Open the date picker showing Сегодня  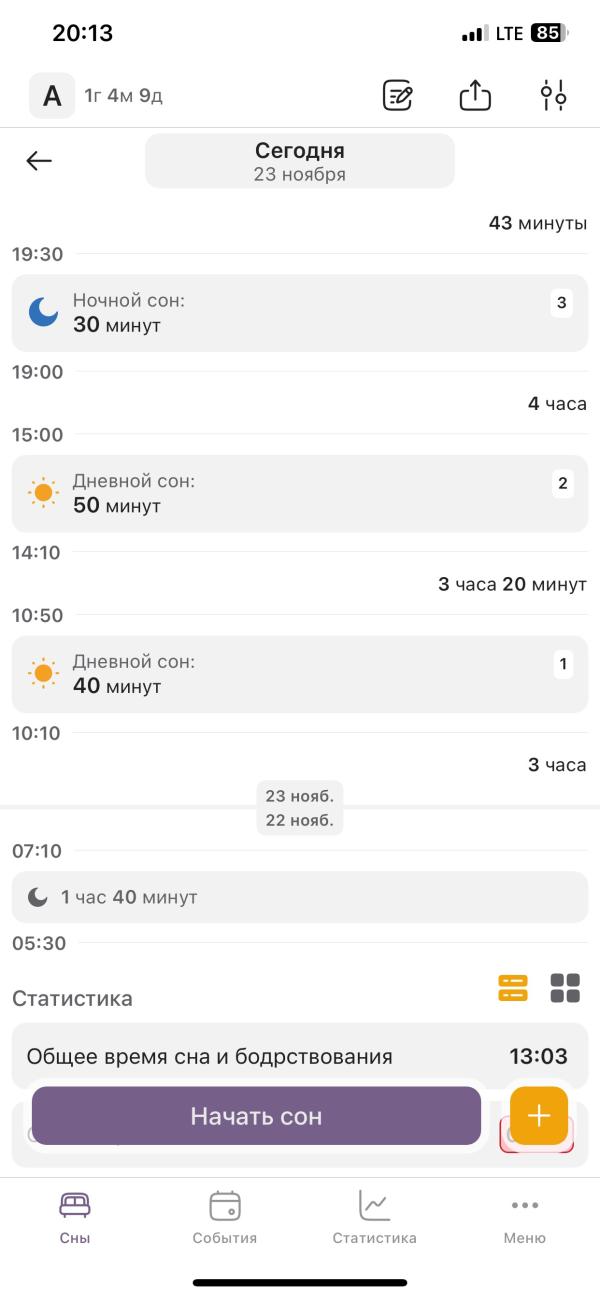point(300,161)
